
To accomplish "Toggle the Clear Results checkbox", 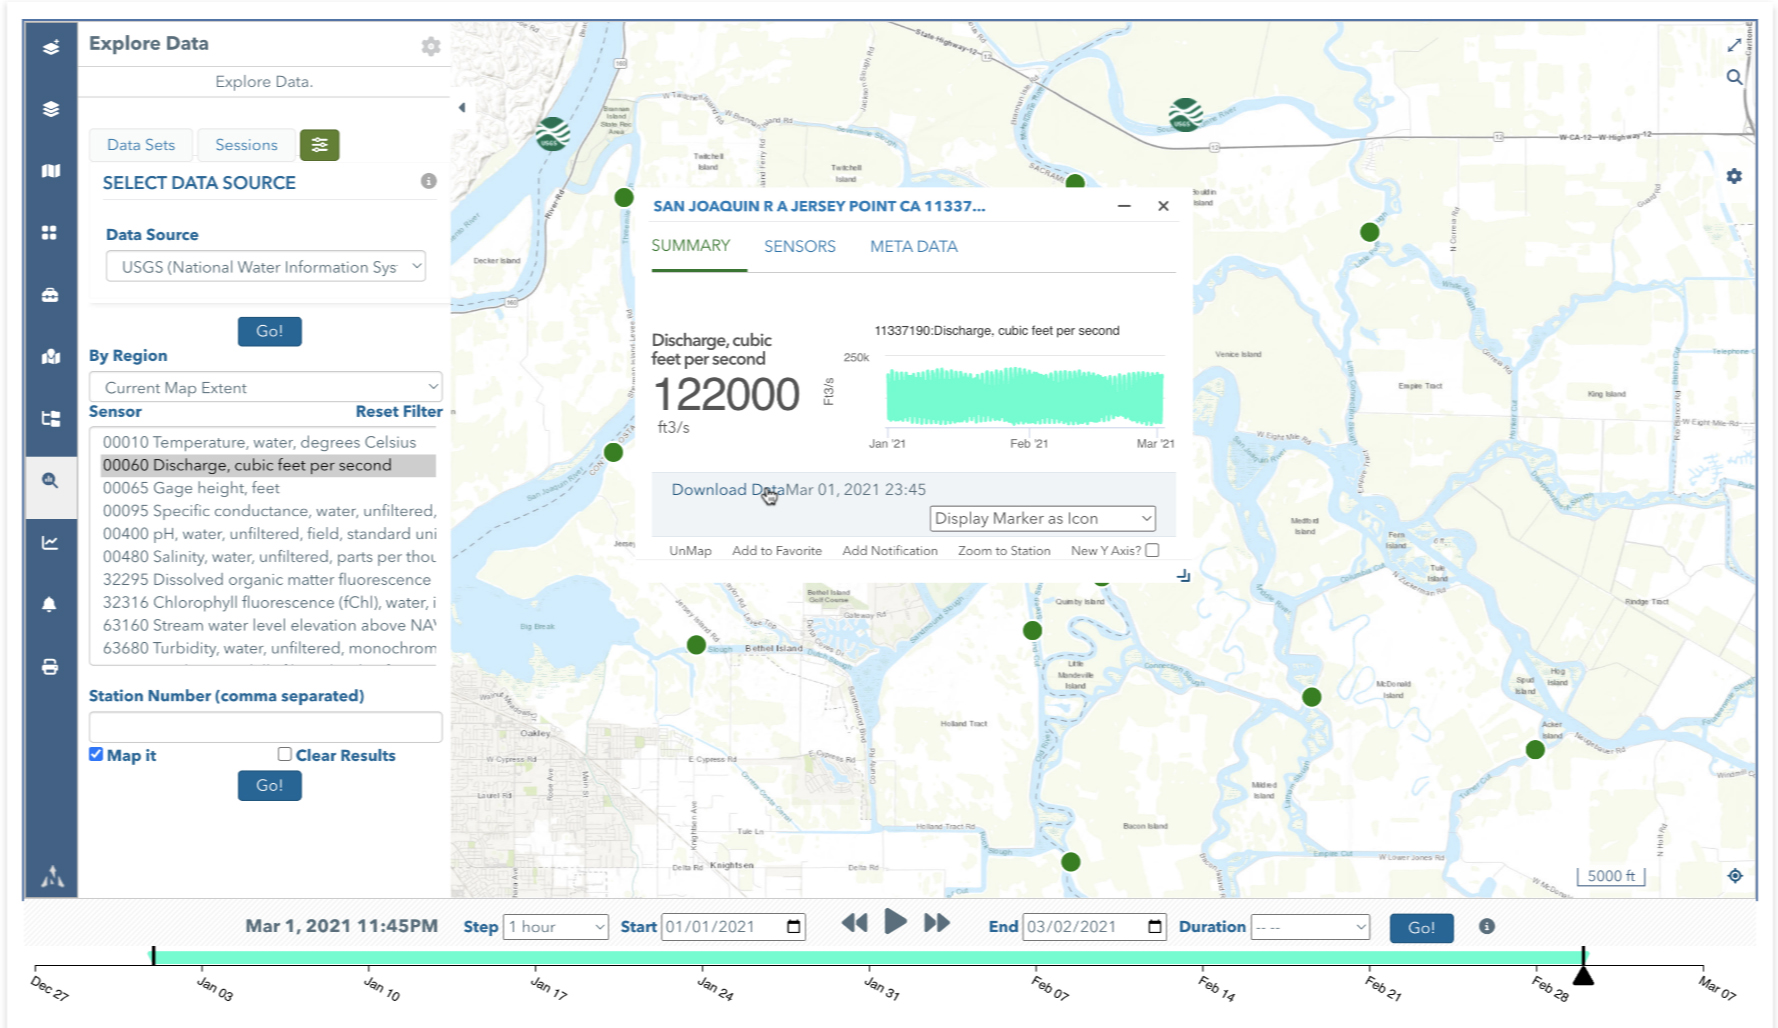I will 285,754.
